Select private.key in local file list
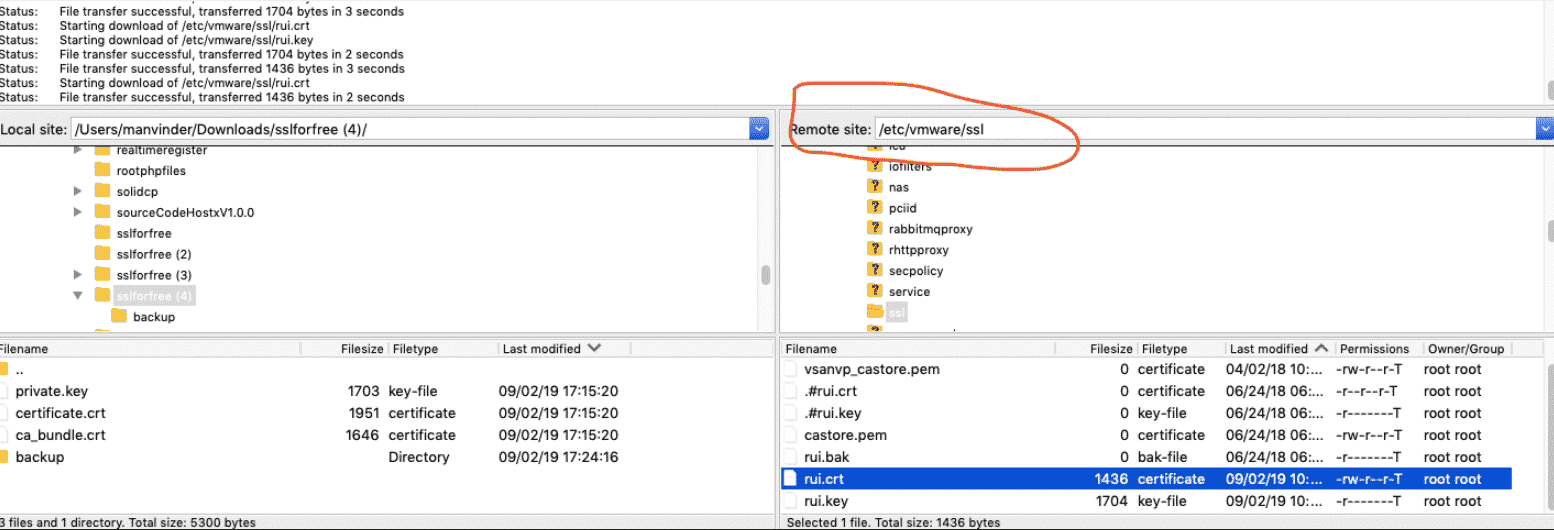 point(52,391)
